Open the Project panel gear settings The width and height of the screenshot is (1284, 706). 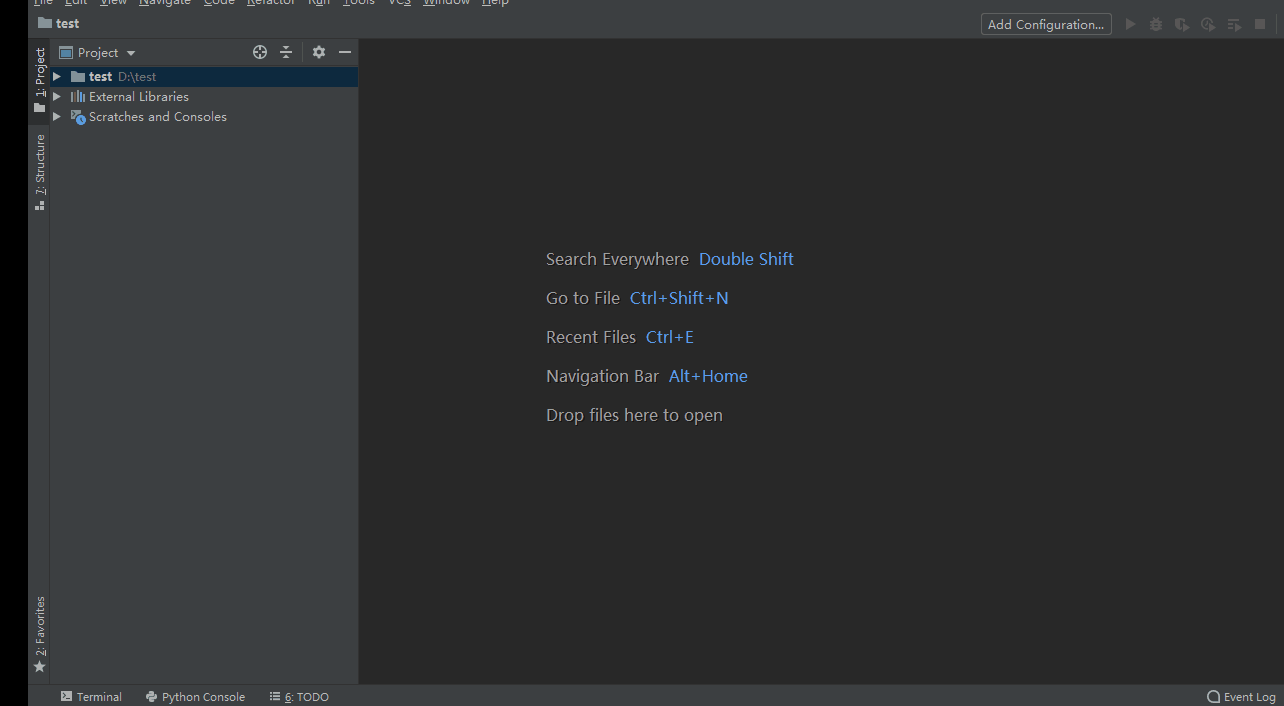[319, 52]
